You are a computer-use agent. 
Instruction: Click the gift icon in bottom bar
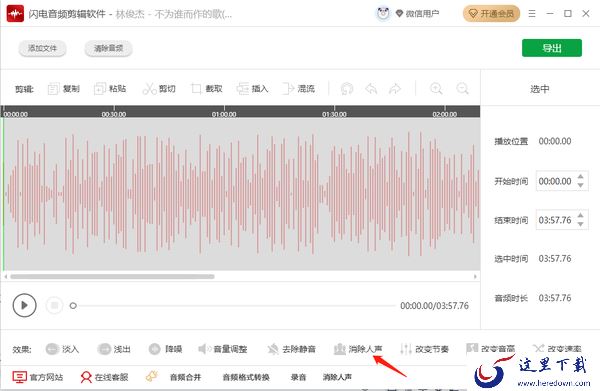point(152,376)
